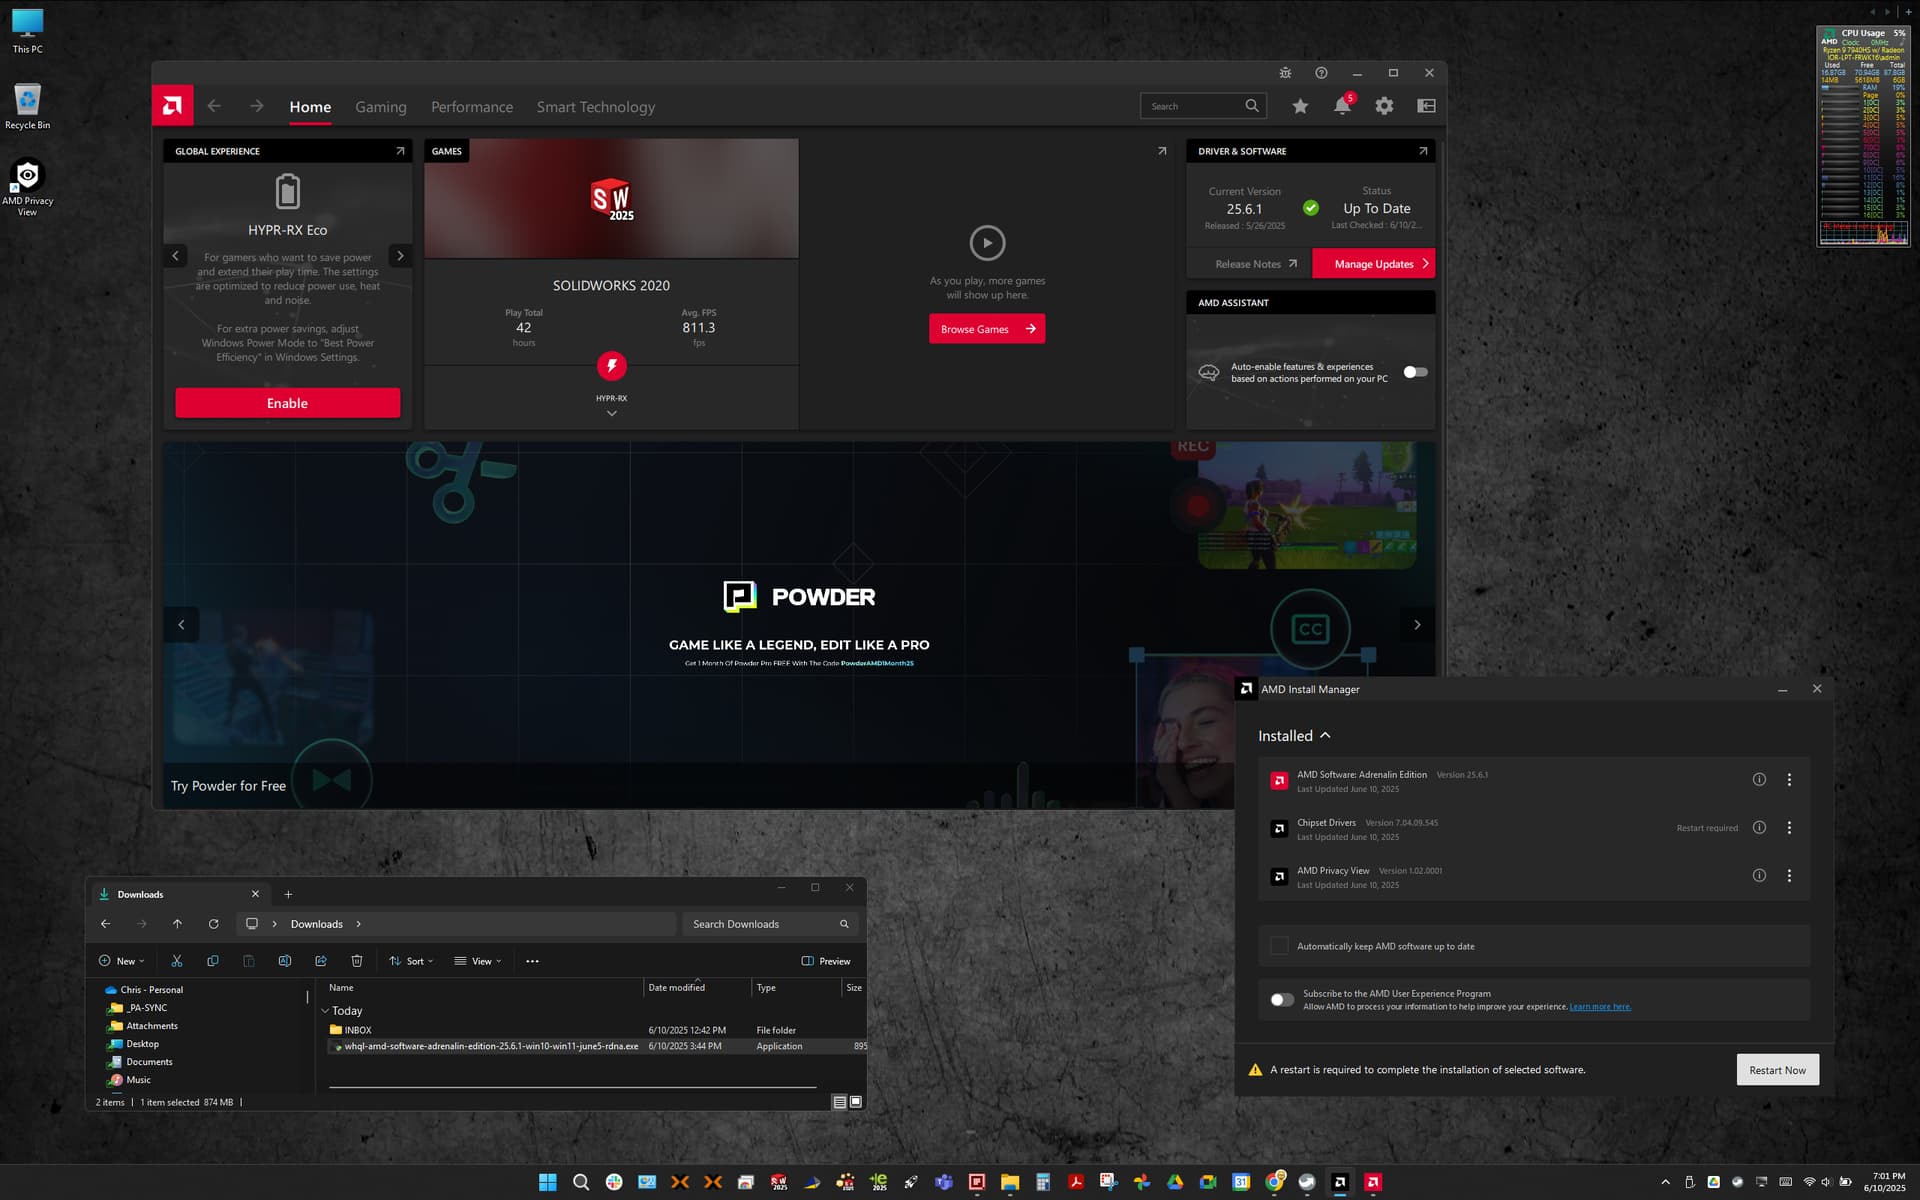Cut selected file in Downloads toolbar
This screenshot has height=1200, width=1920.
pos(177,961)
